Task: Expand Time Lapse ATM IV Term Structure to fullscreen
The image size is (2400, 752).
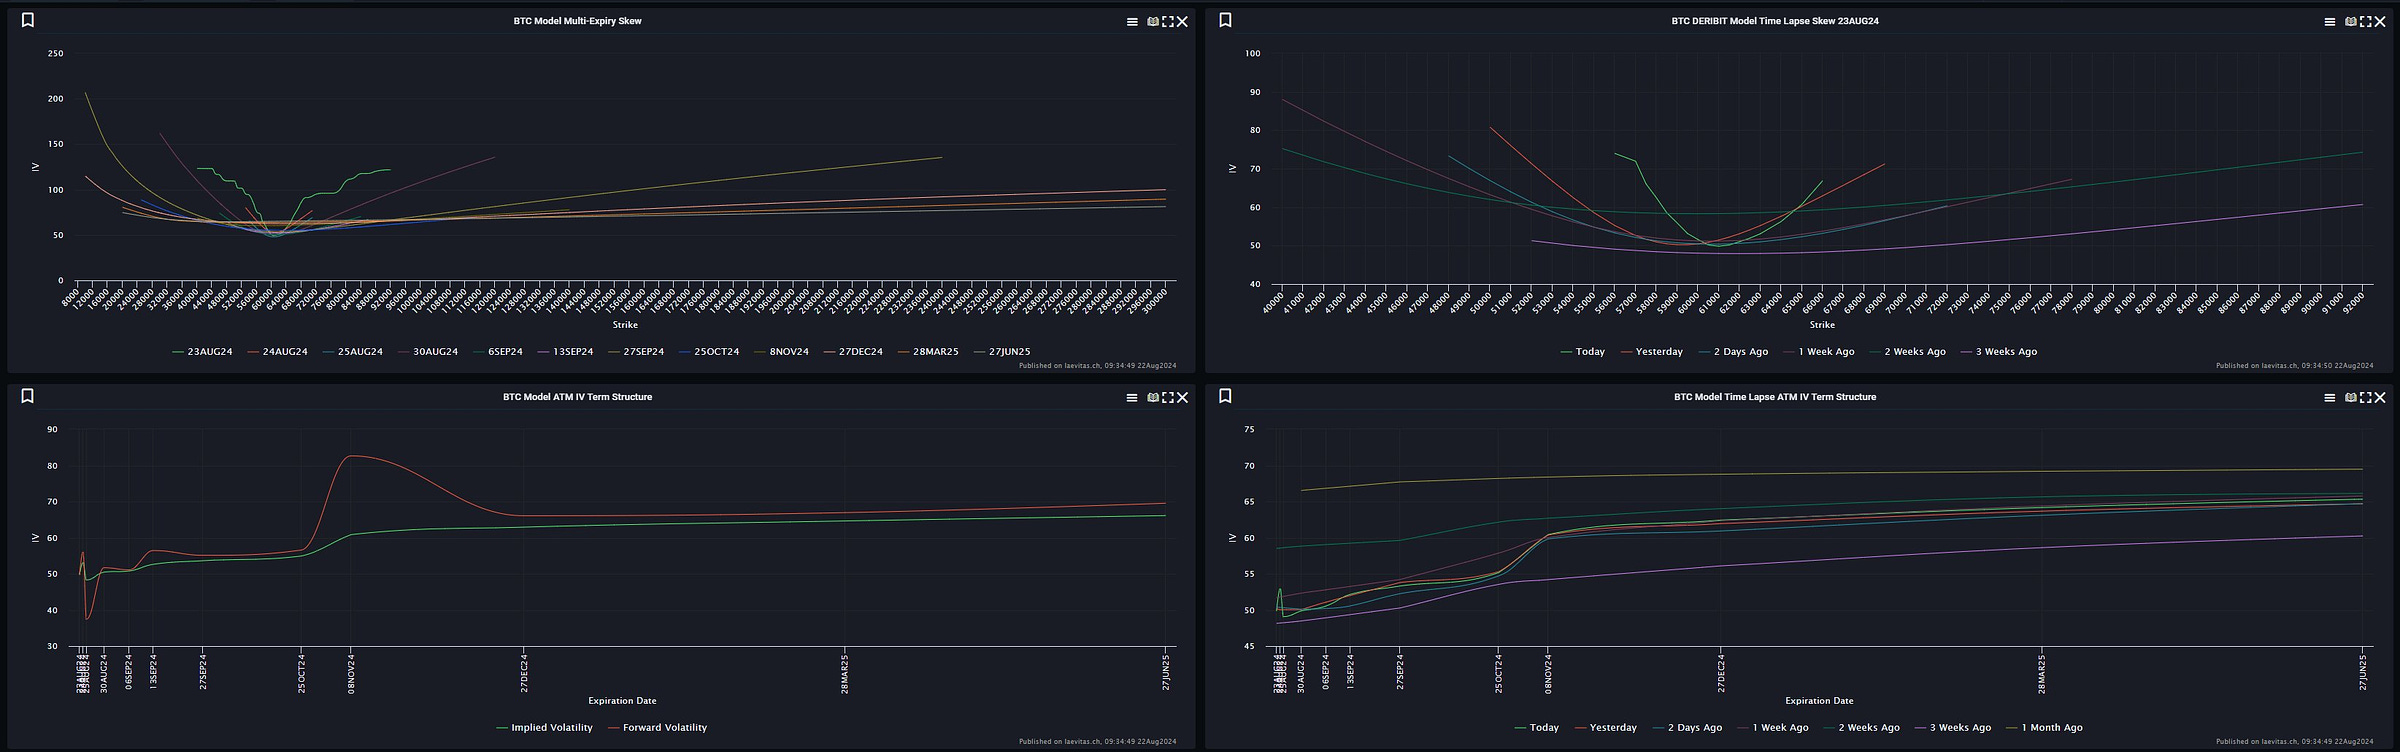Action: [2365, 398]
